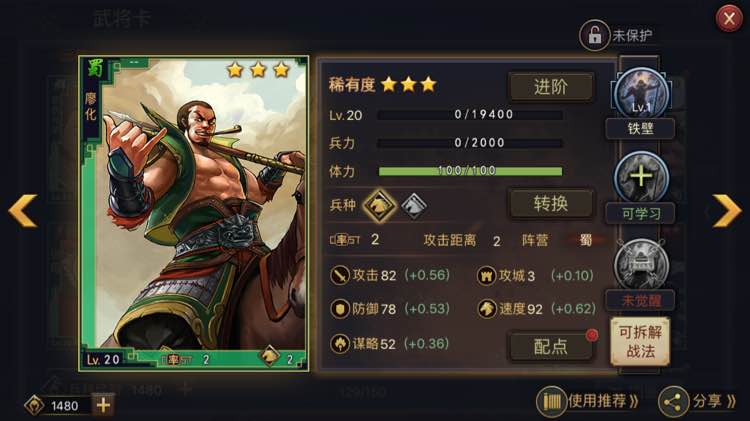This screenshot has width=750, height=421.
Task: Toggle the 未保护 lock protection icon
Action: (594, 35)
